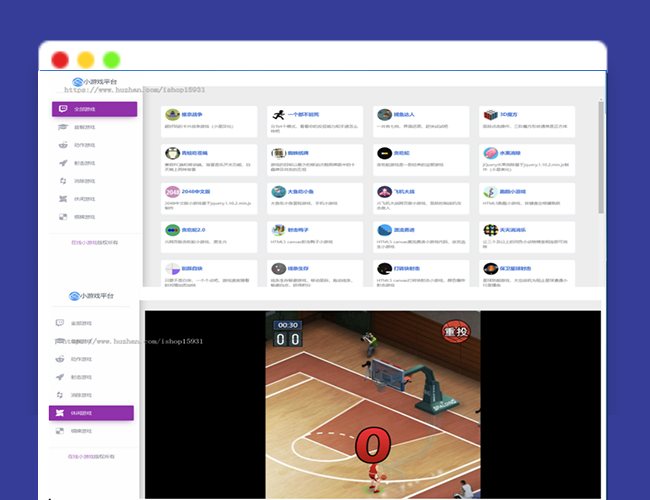Click the 小游戏平台 logo in the game list view
The height and width of the screenshot is (500, 650).
[x=95, y=82]
